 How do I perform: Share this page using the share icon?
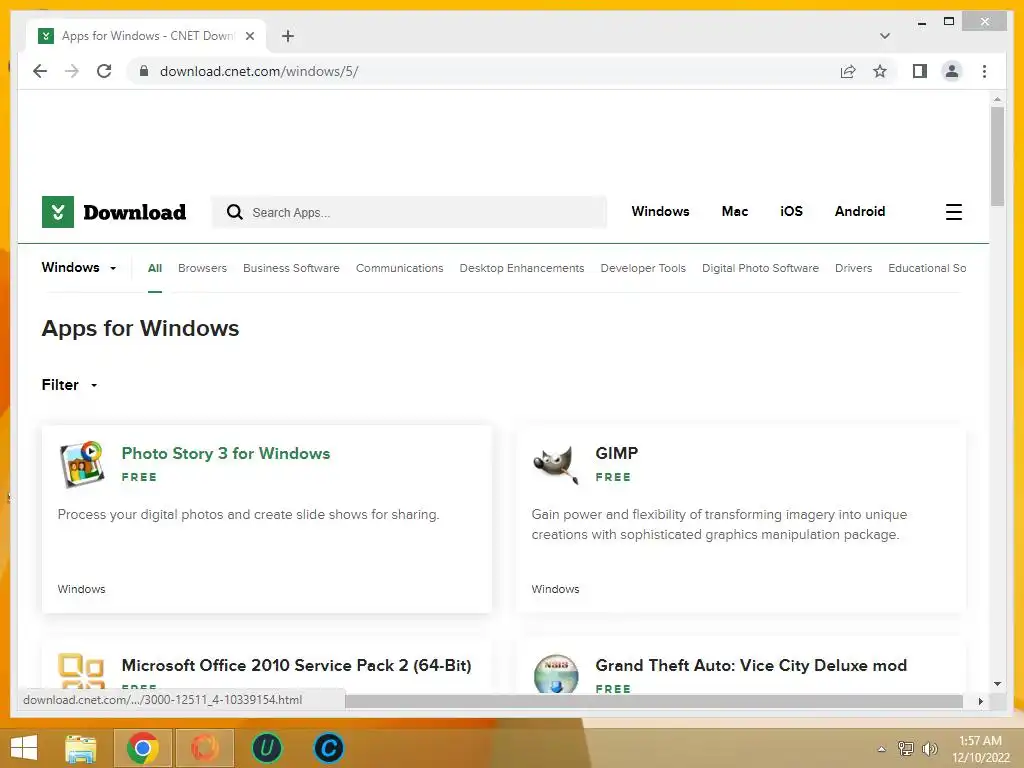pyautogui.click(x=848, y=71)
